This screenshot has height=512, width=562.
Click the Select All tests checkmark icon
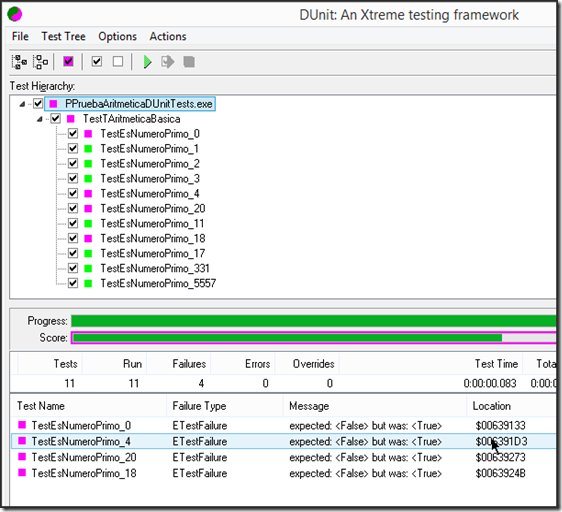pyautogui.click(x=97, y=62)
